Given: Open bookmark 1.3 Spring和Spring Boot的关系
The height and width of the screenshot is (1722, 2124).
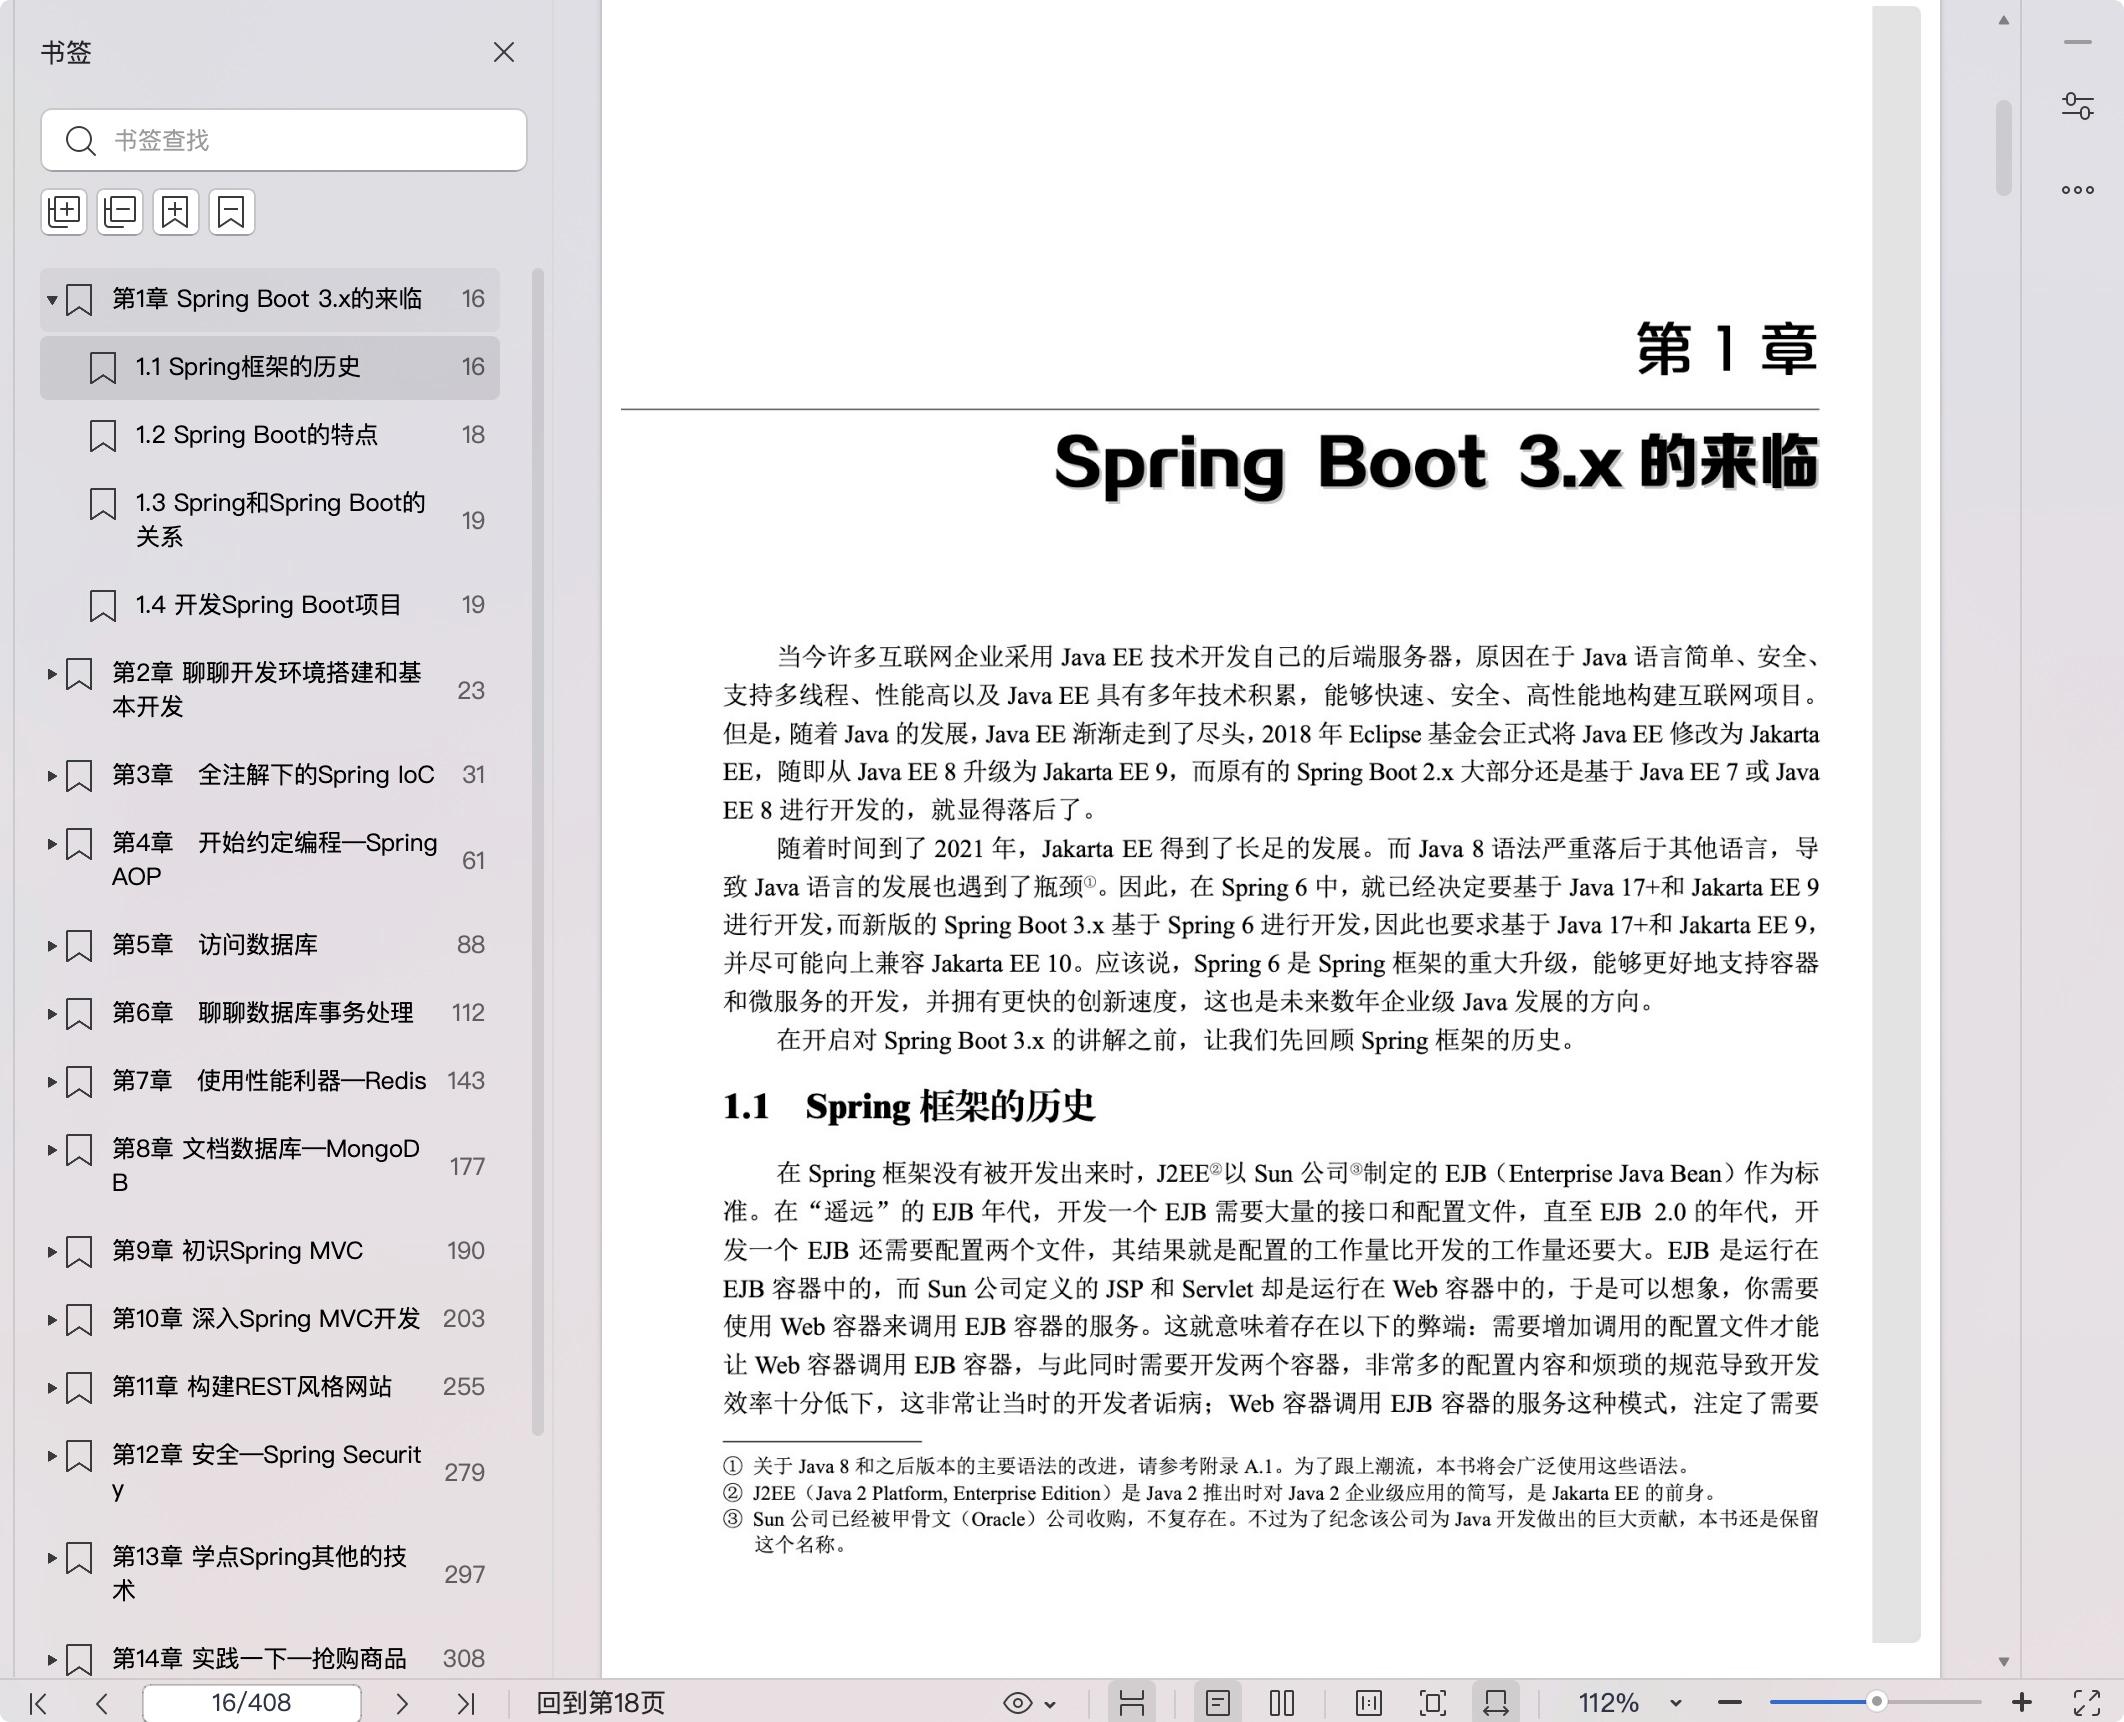Looking at the screenshot, I should 270,520.
